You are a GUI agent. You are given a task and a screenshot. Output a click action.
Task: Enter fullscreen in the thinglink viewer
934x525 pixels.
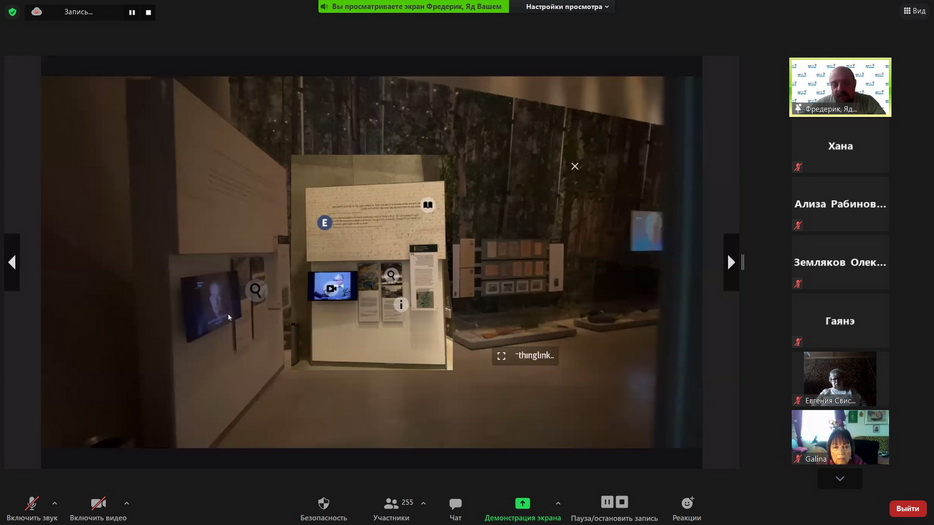[502, 356]
